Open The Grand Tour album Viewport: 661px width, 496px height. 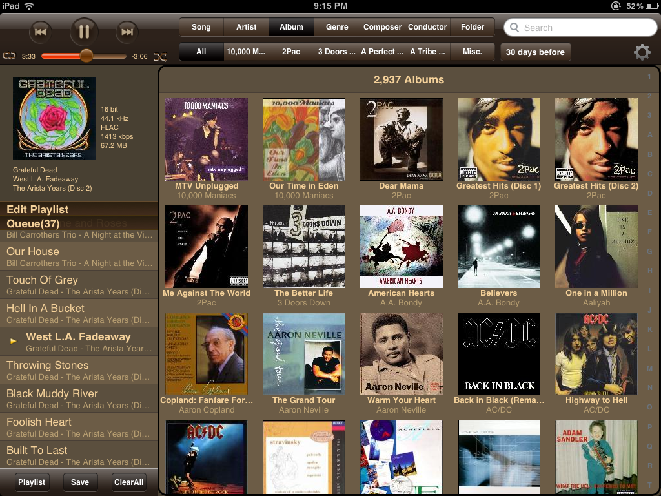[x=304, y=354]
